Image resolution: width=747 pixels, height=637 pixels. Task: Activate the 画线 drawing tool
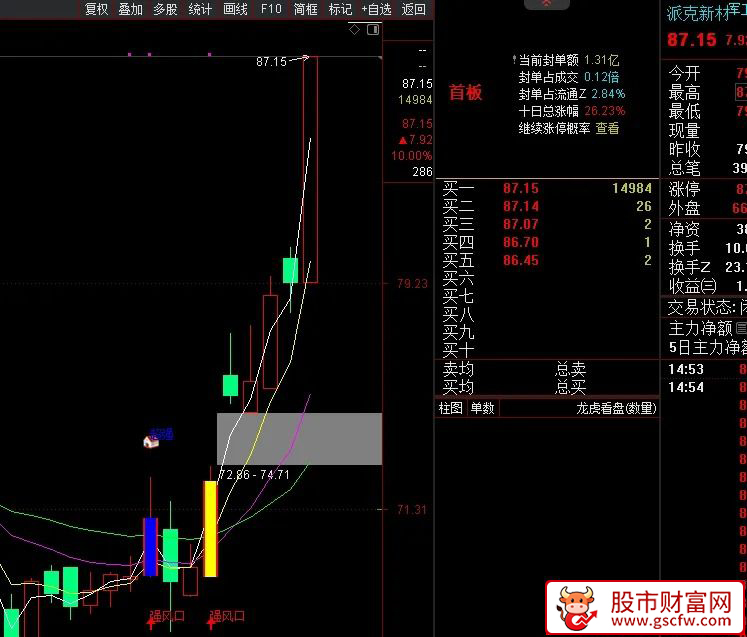[x=235, y=9]
